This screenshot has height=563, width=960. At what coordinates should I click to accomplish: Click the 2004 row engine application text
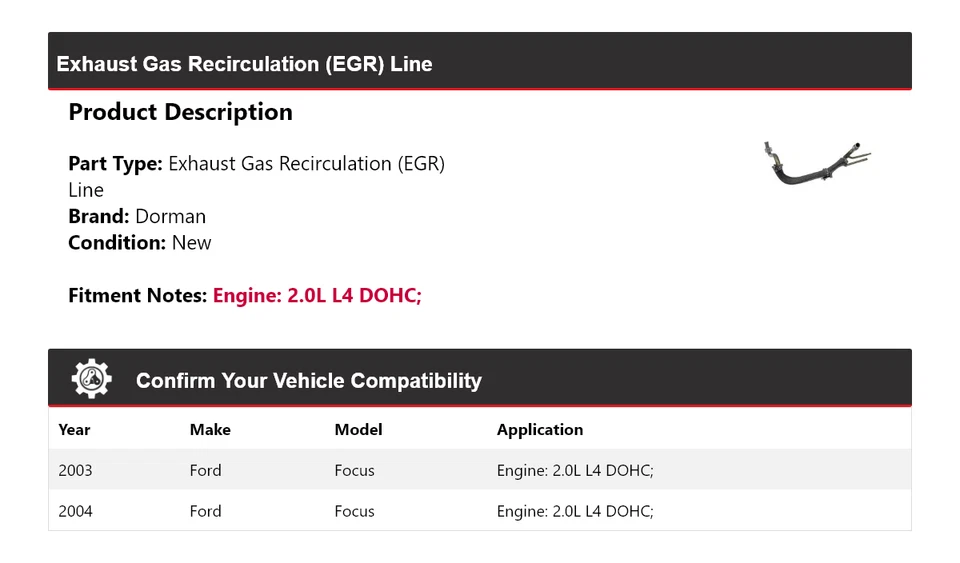pos(574,511)
